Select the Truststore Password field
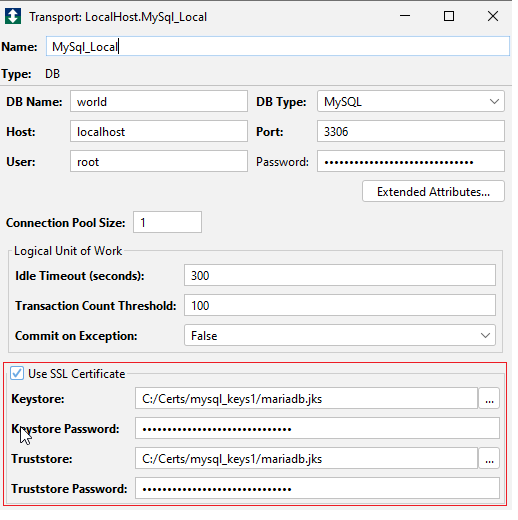This screenshot has height=520, width=518. pyautogui.click(x=317, y=488)
